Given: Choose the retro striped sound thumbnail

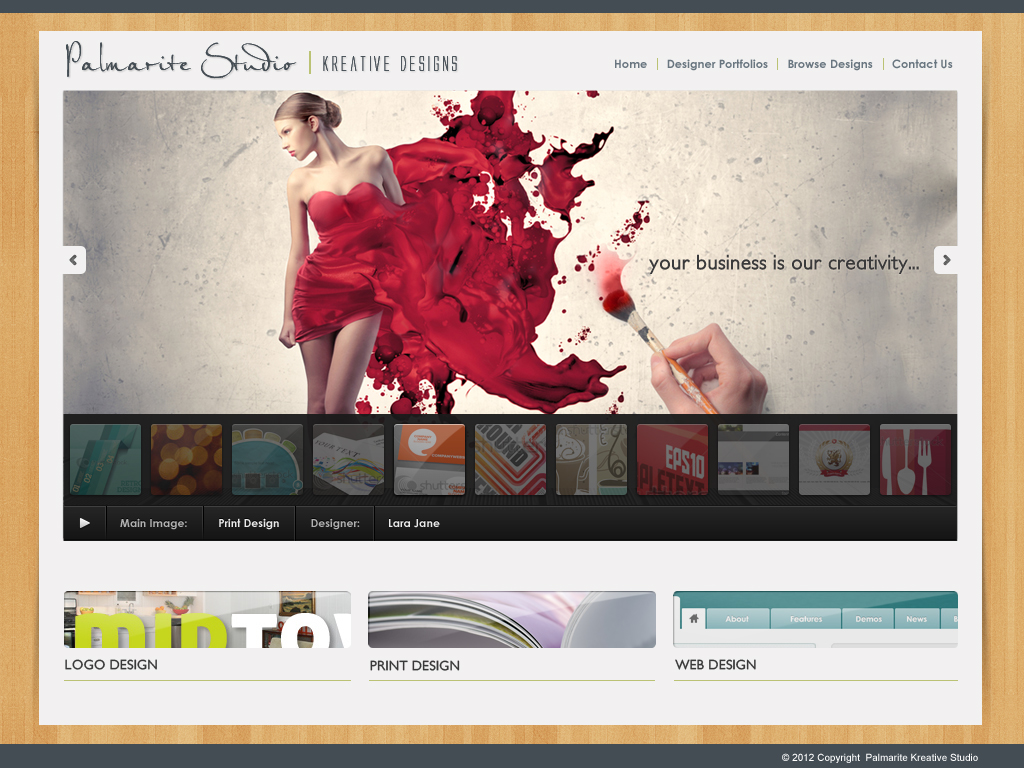Looking at the screenshot, I should [x=510, y=460].
